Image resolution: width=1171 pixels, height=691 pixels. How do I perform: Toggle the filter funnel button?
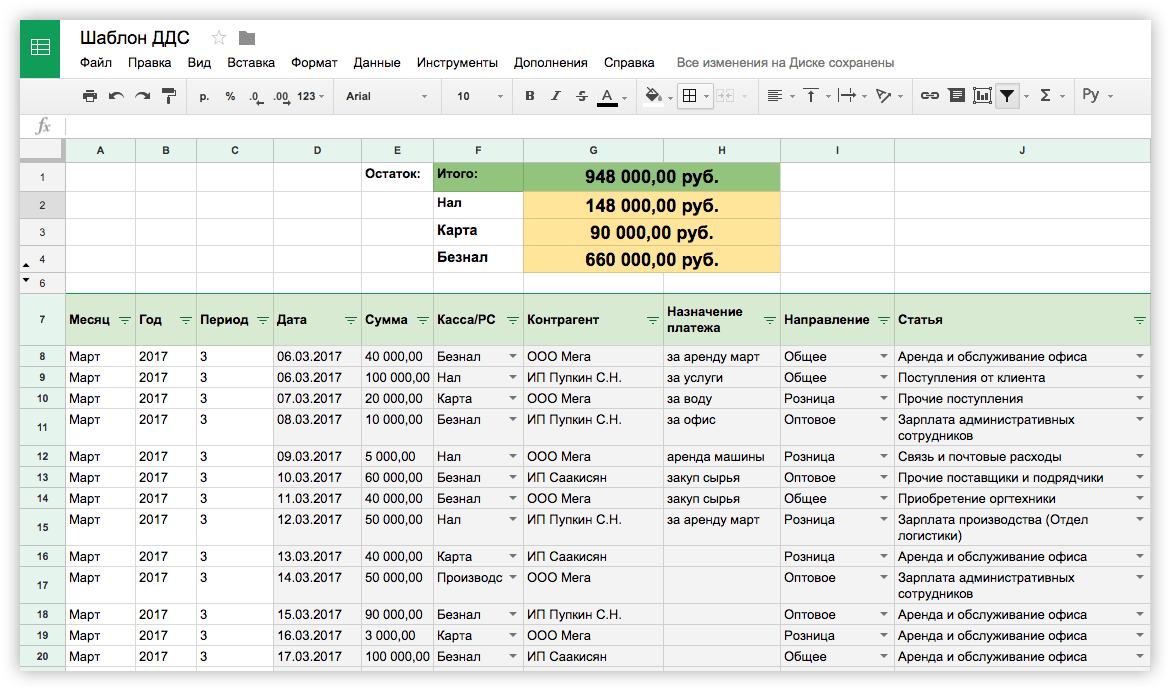(1008, 96)
